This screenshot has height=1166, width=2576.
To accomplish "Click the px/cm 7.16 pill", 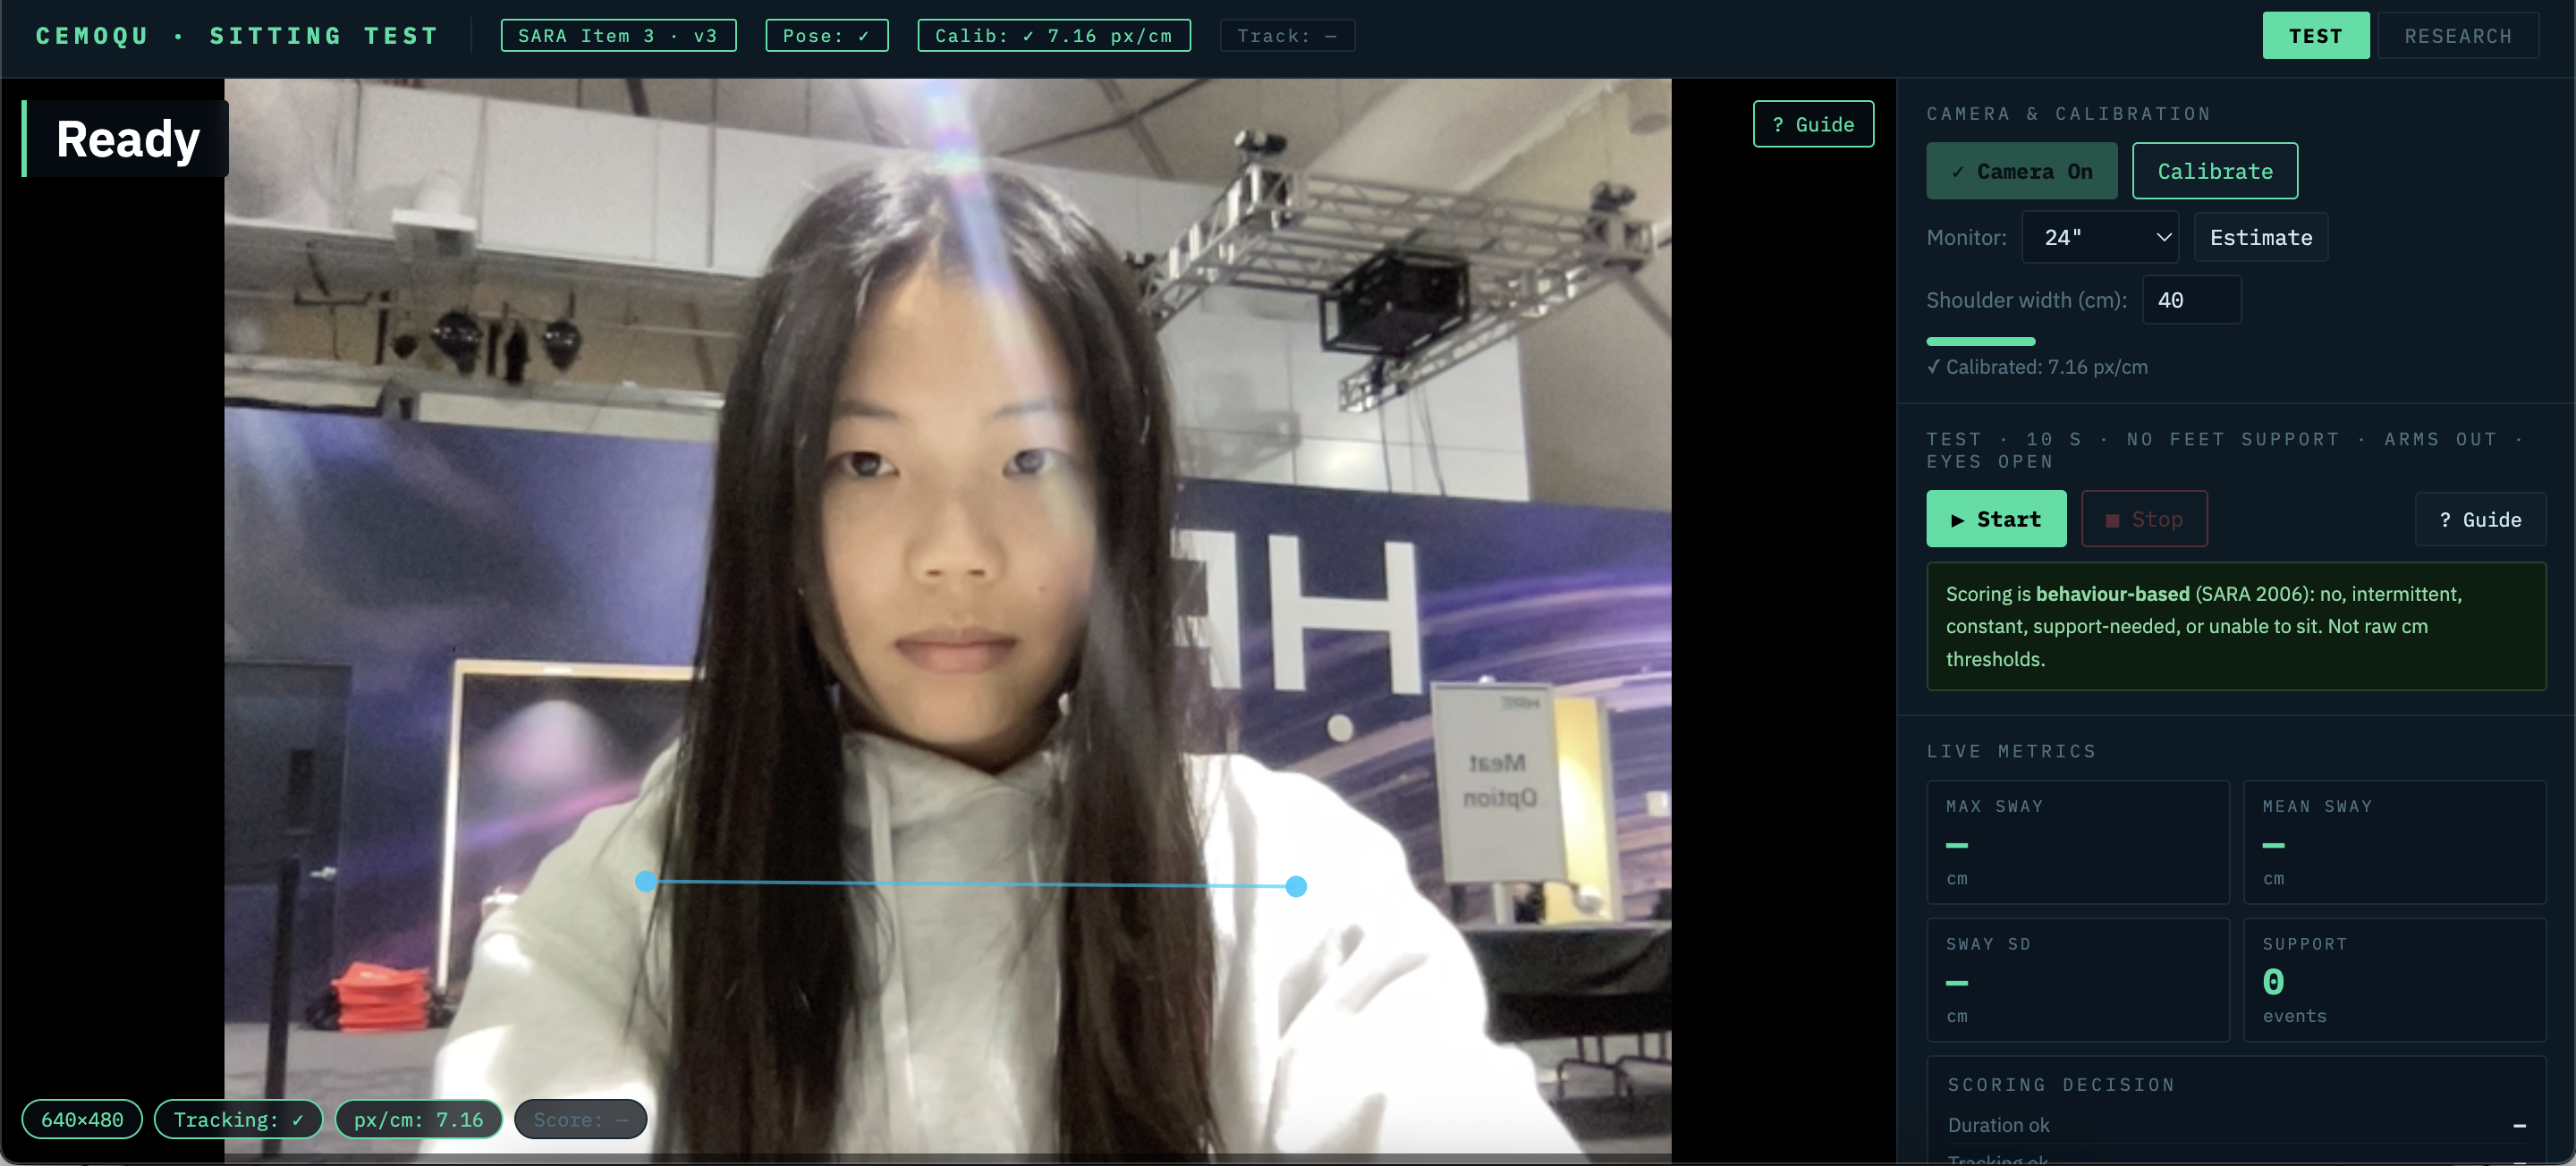I will pyautogui.click(x=417, y=1119).
